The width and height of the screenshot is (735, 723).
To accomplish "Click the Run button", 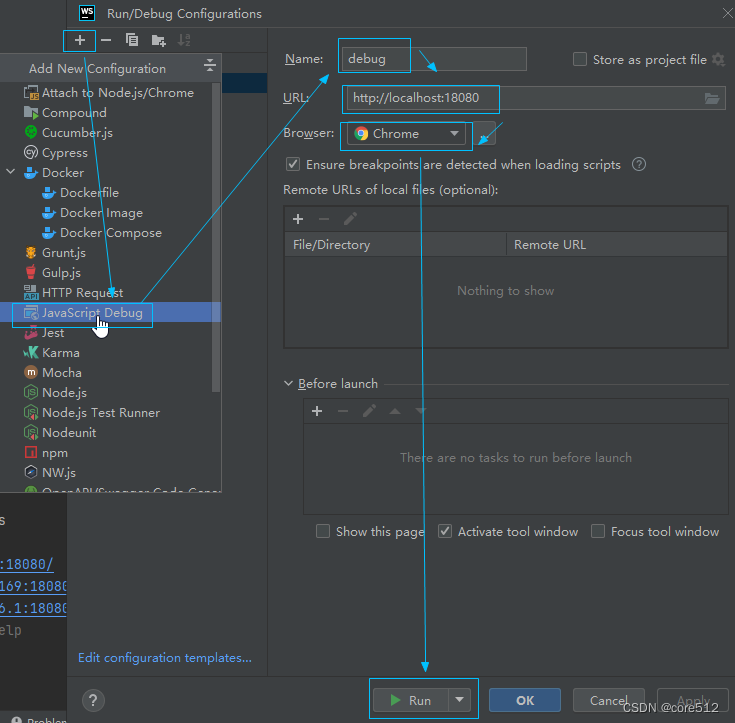I will [411, 700].
